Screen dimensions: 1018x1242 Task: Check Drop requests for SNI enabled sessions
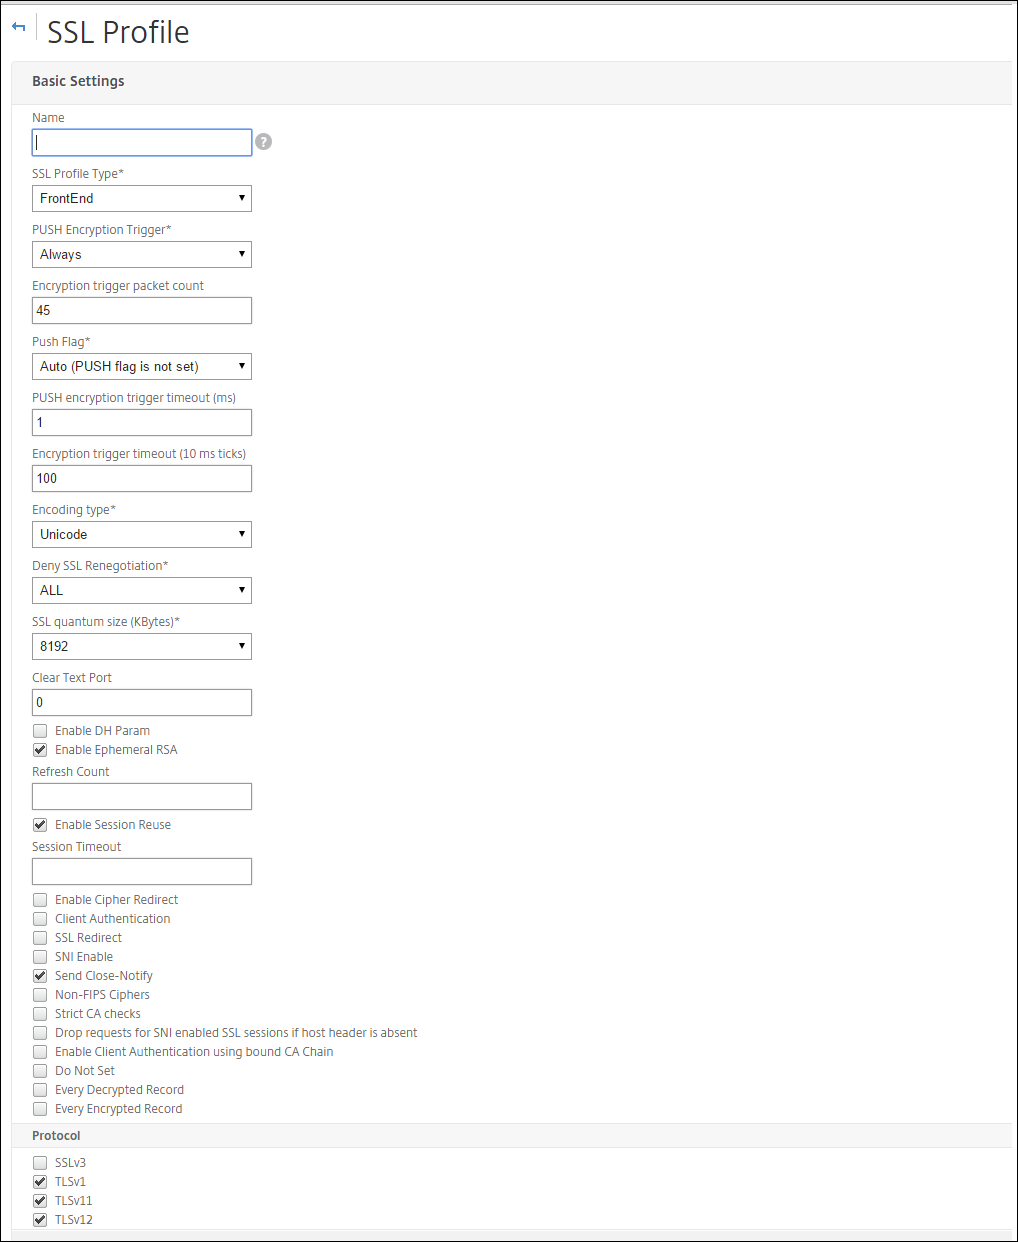40,1033
